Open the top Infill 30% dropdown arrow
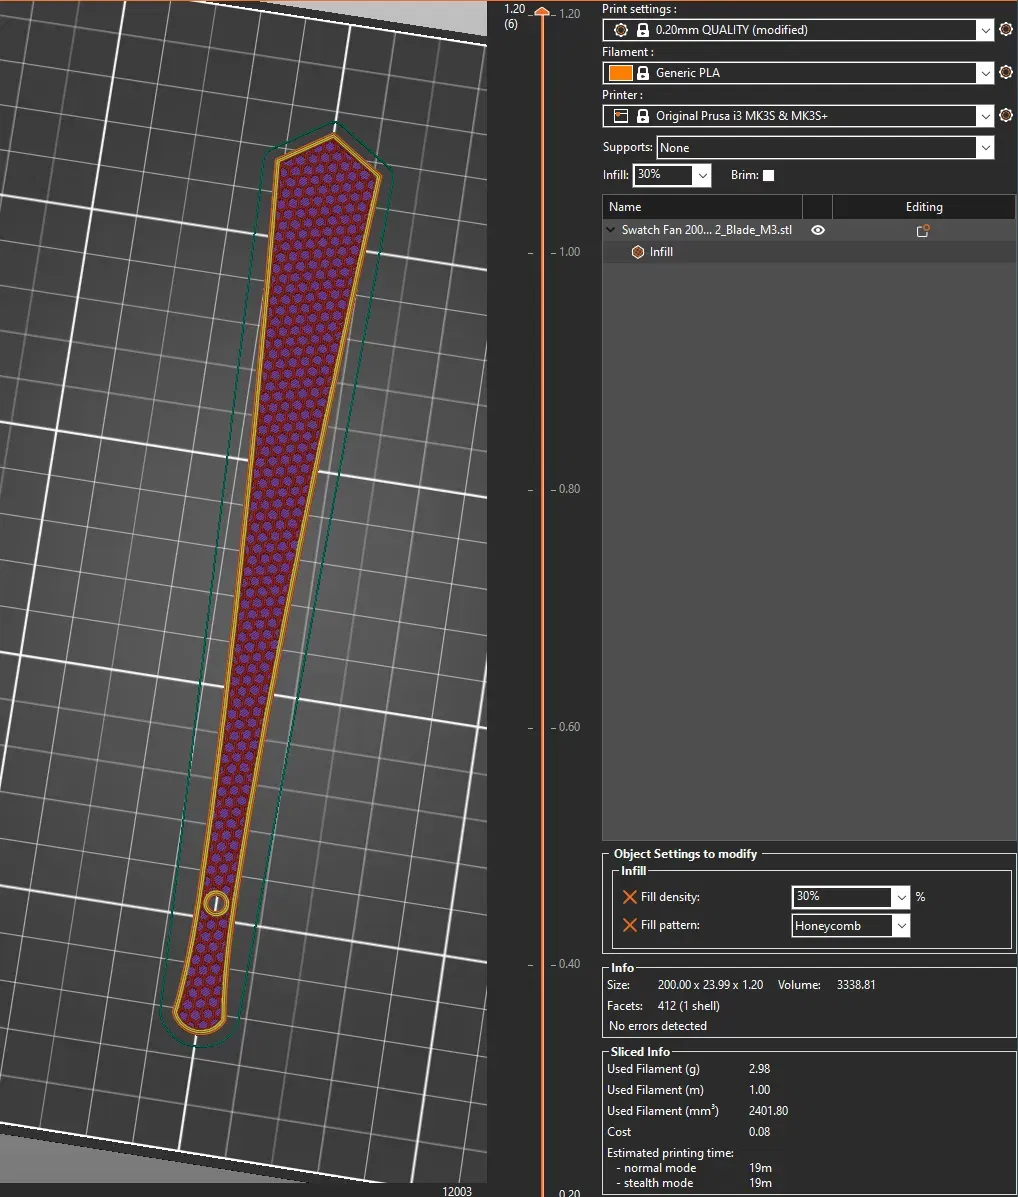Image resolution: width=1018 pixels, height=1197 pixels. click(702, 175)
